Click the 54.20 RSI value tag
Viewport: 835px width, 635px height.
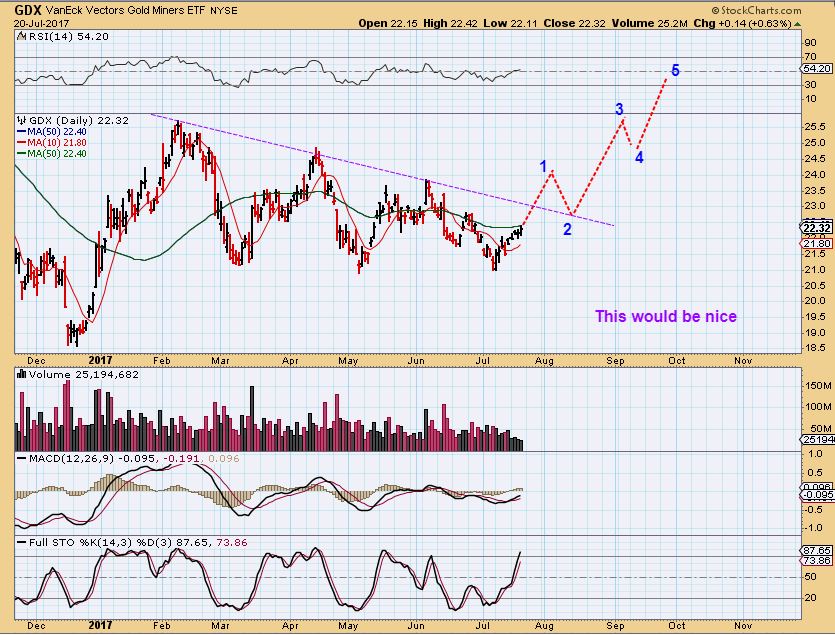(817, 68)
